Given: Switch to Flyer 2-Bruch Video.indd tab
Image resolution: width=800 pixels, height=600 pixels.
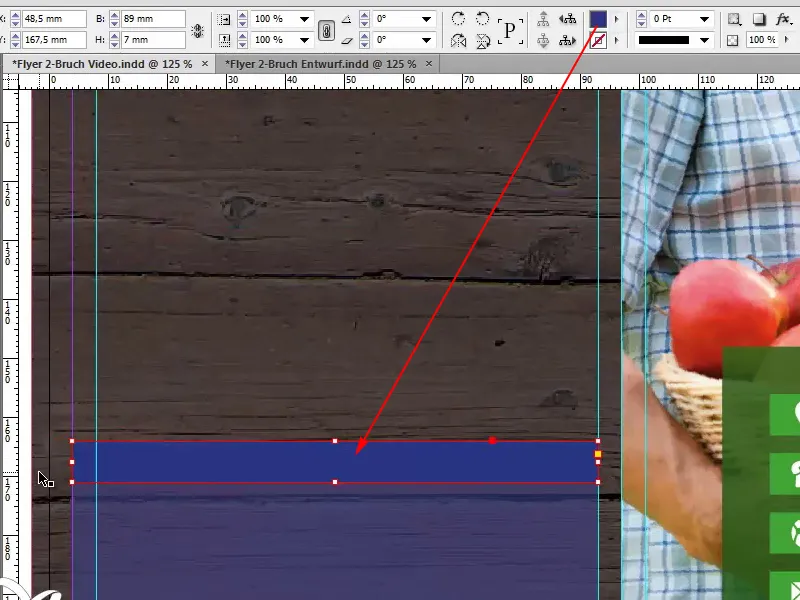Looking at the screenshot, I should pos(102,64).
